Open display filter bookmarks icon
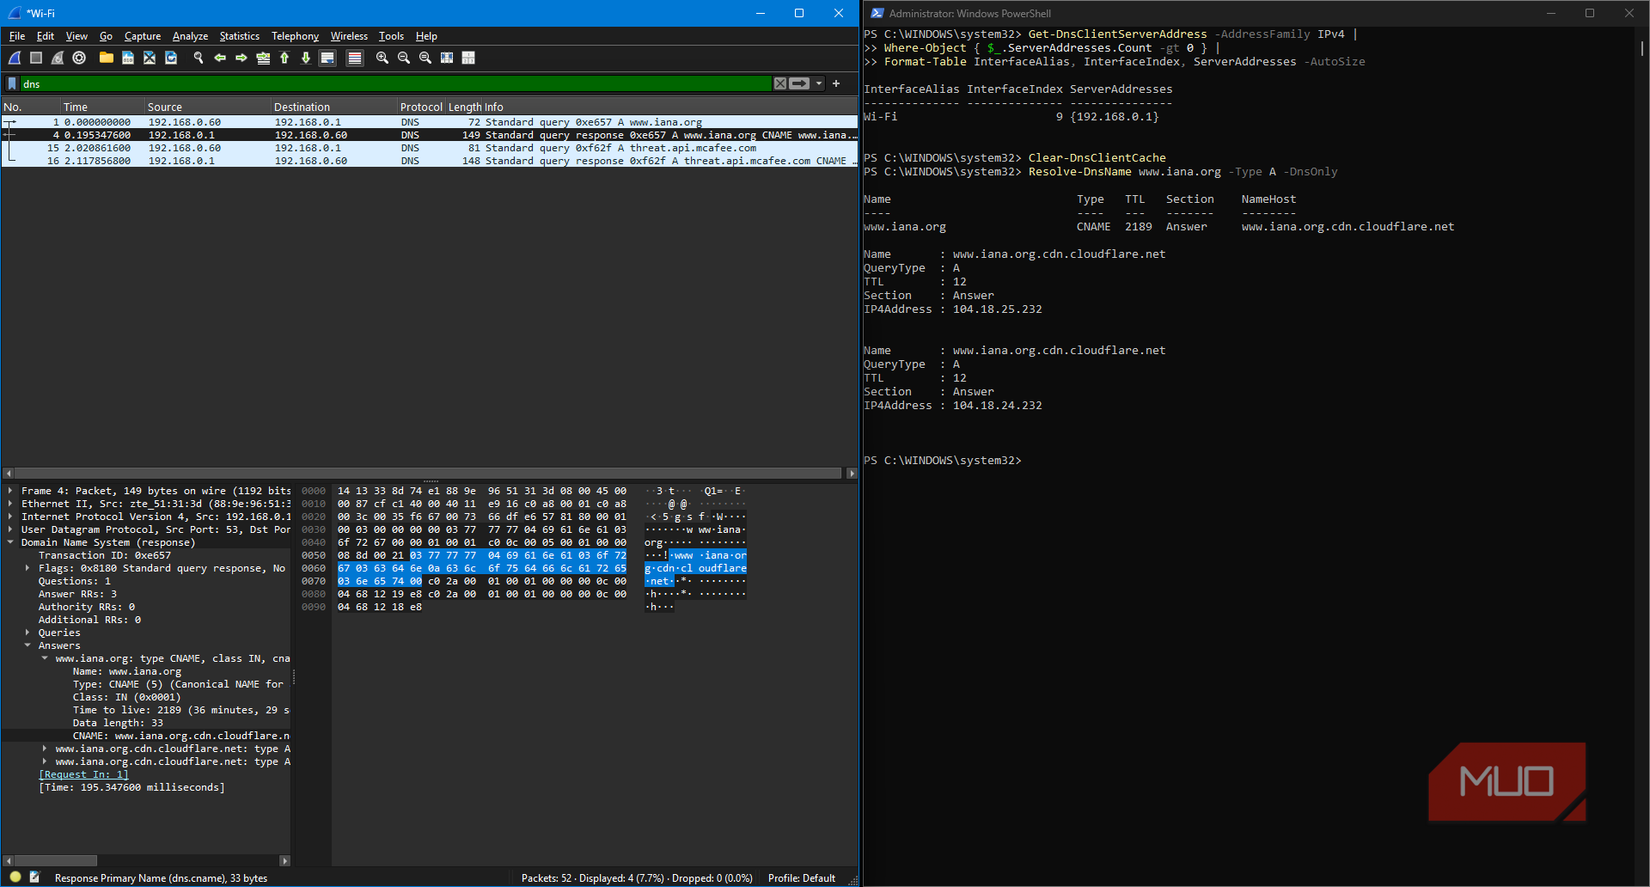 click(x=12, y=84)
